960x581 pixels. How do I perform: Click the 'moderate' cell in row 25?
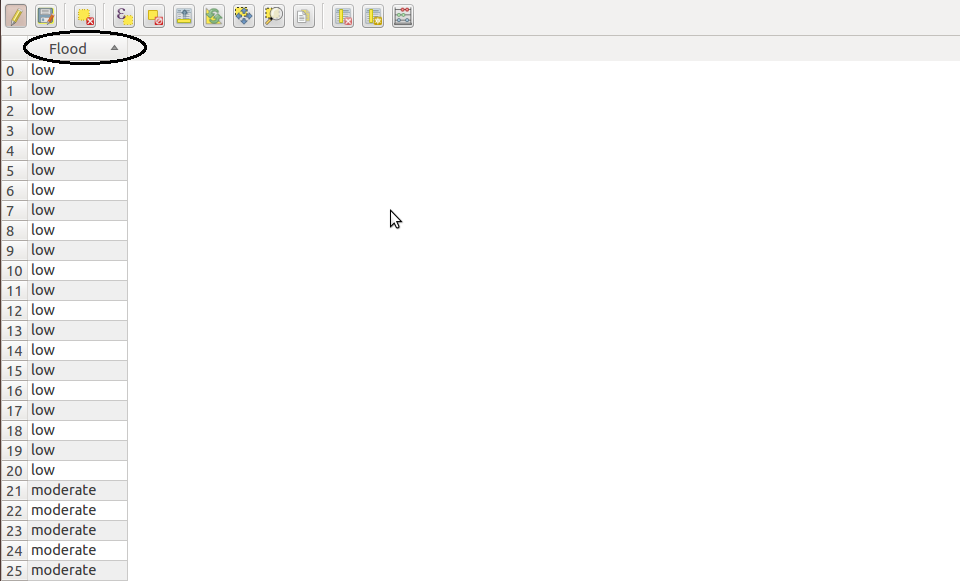[78, 571]
